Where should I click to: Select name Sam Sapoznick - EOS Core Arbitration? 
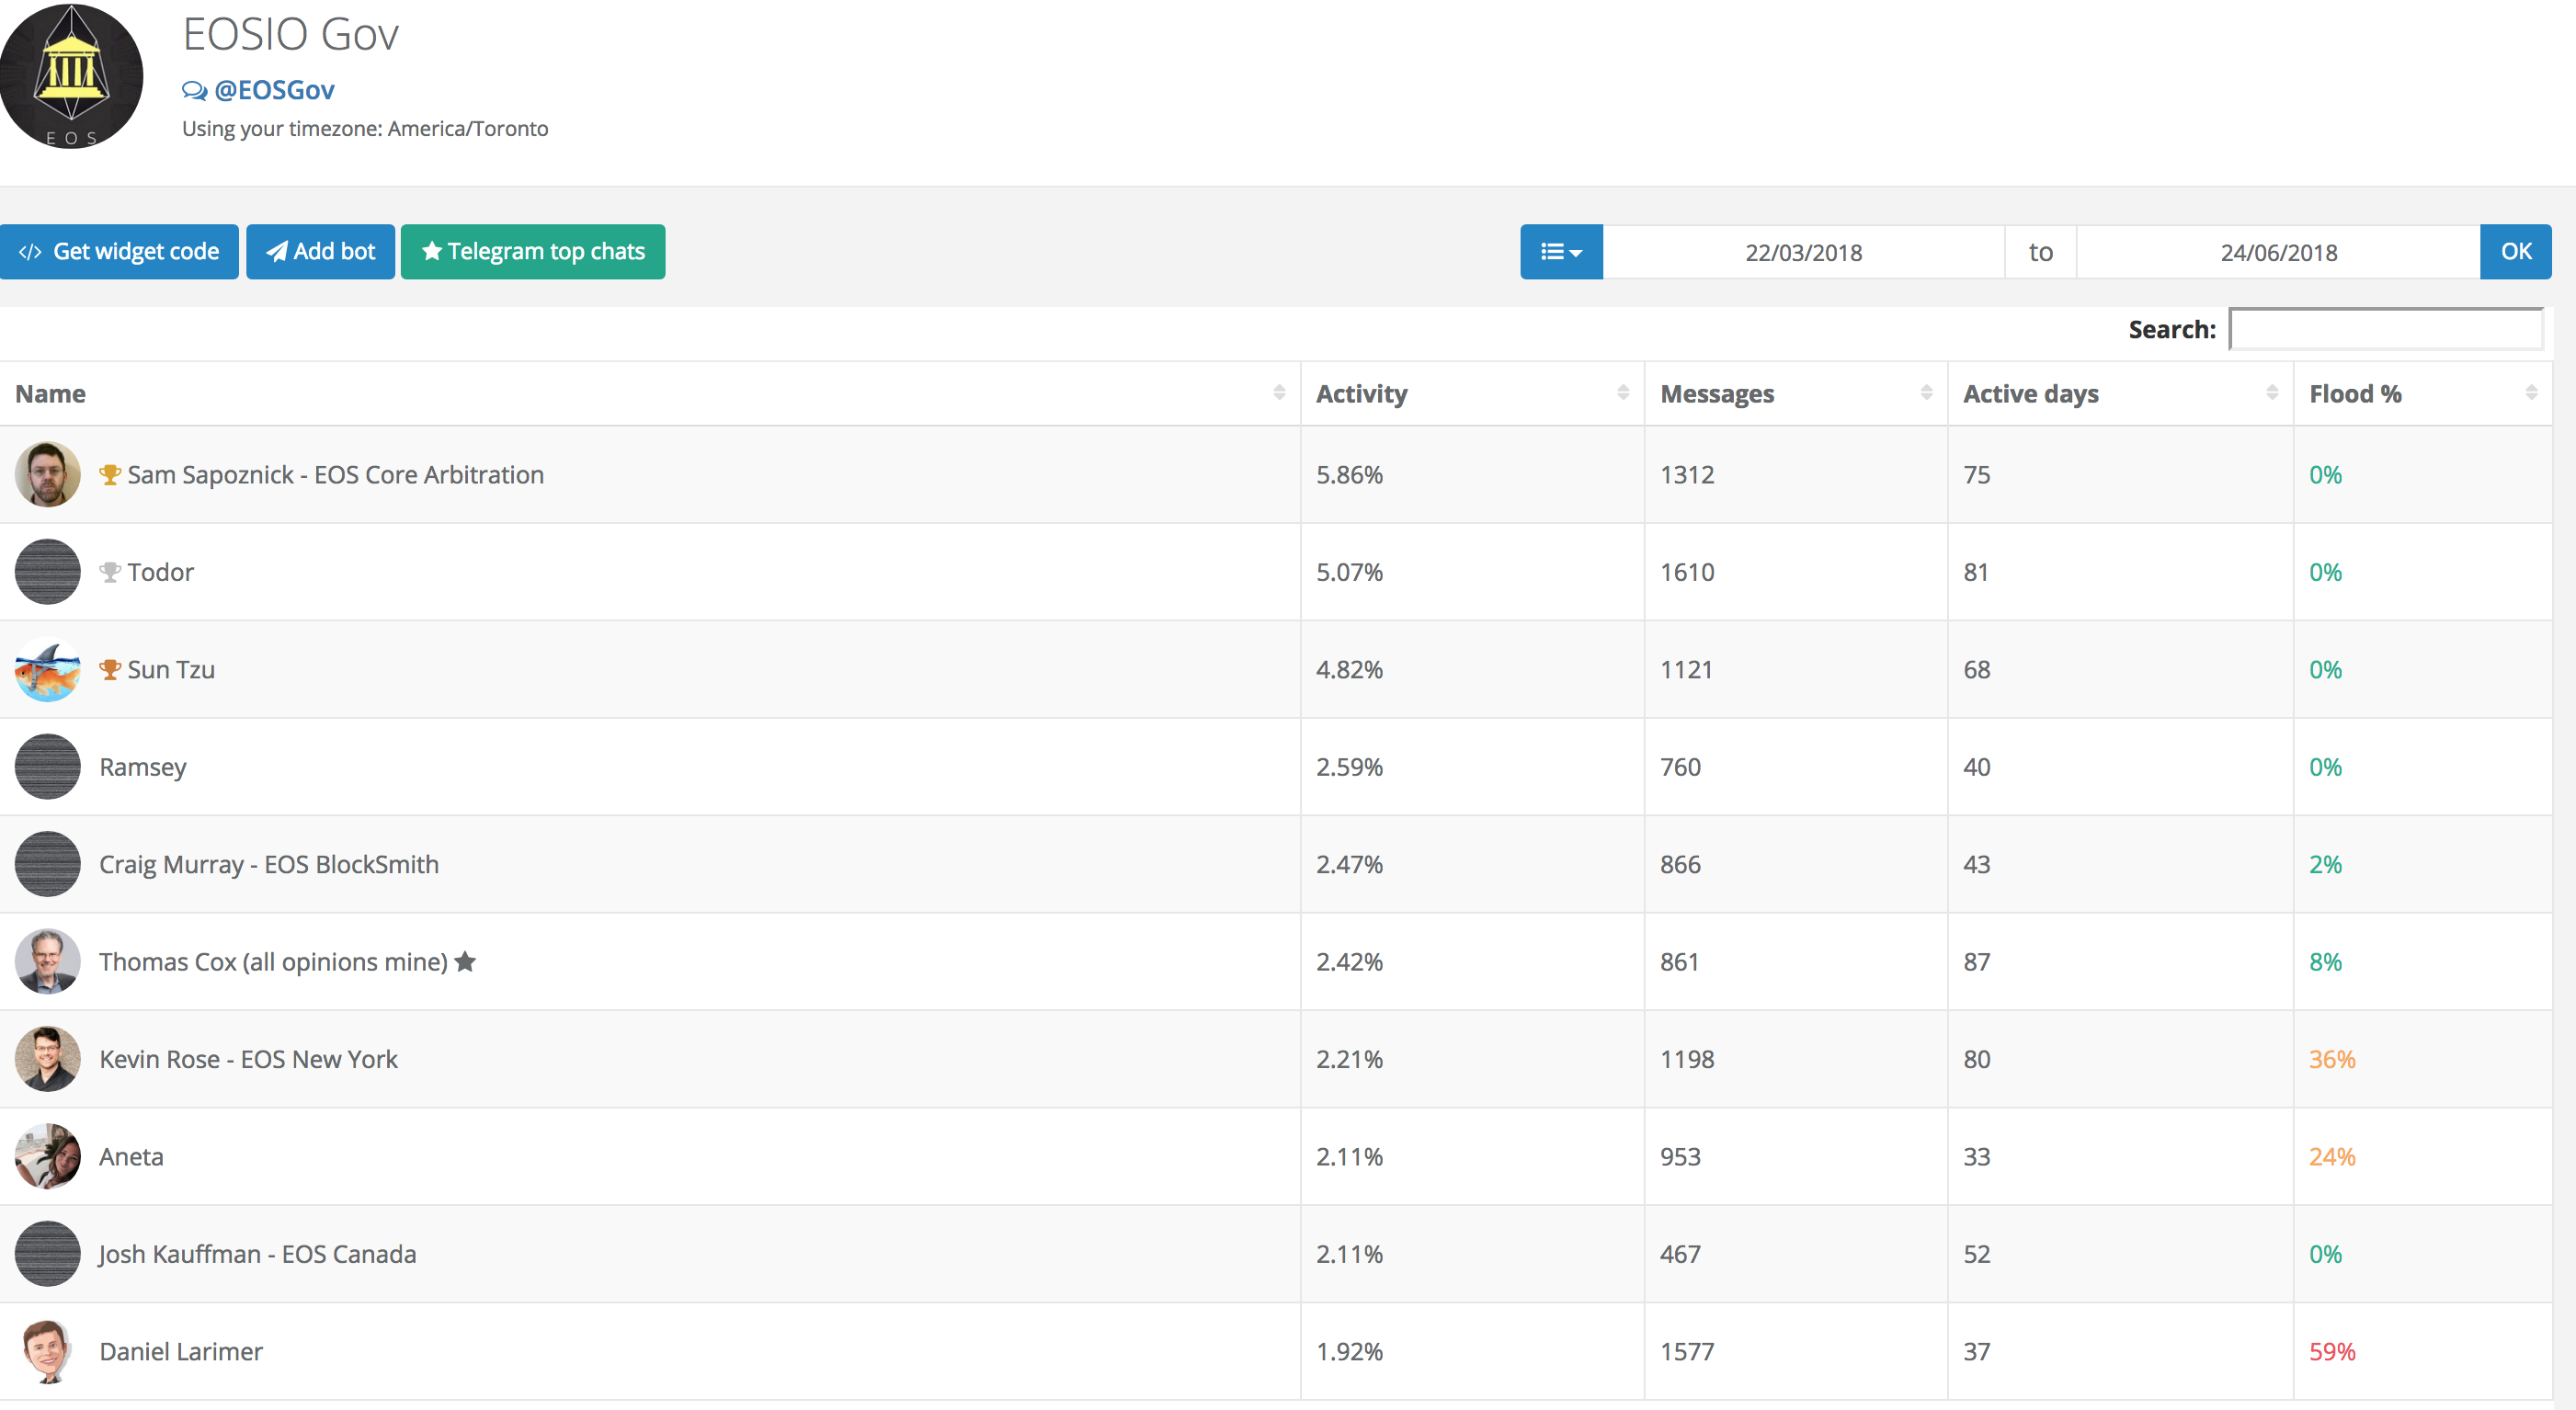336,475
